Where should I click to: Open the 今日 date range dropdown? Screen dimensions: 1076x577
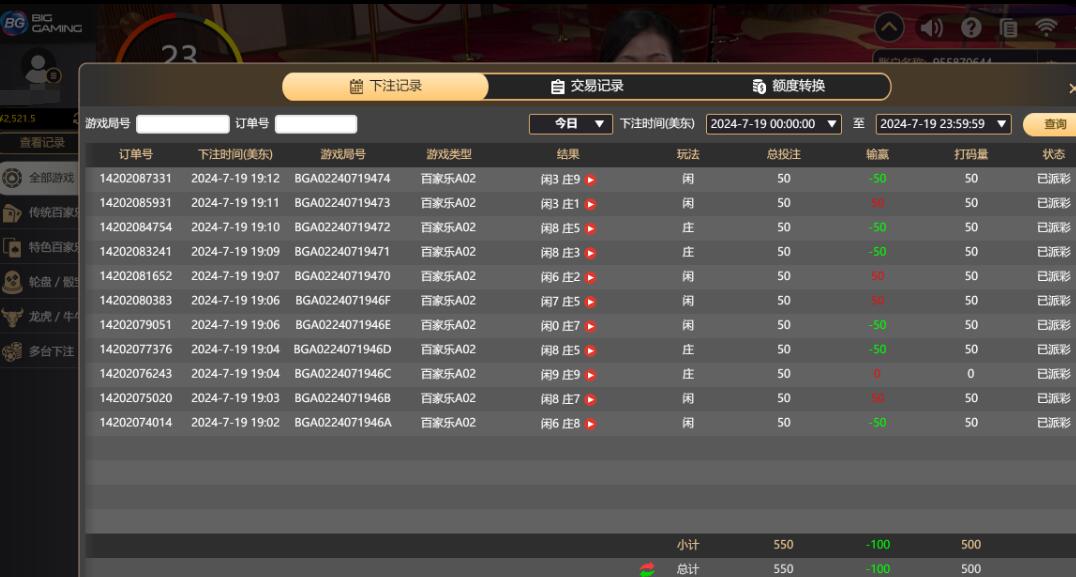[x=570, y=124]
